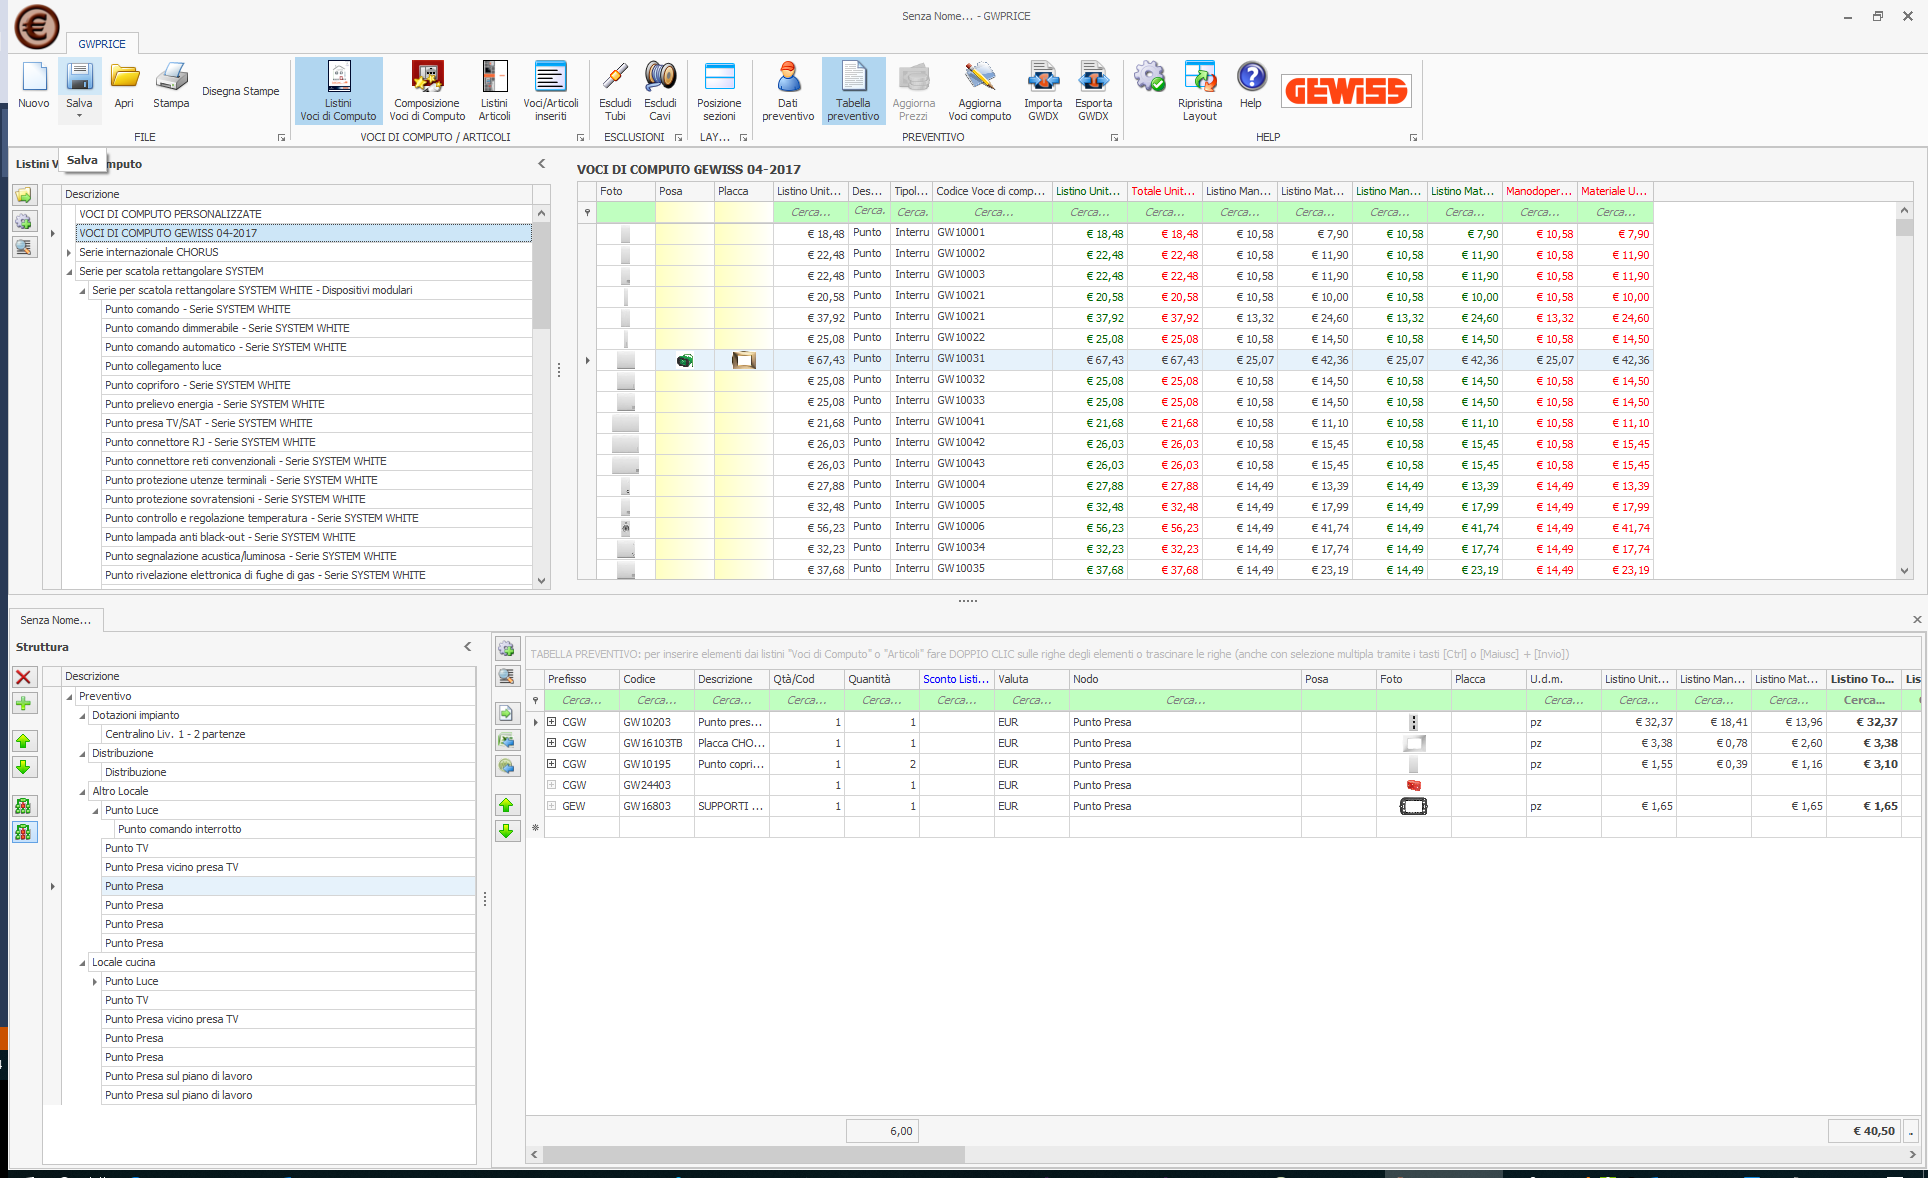Click Disegna Stampe button

tap(240, 91)
